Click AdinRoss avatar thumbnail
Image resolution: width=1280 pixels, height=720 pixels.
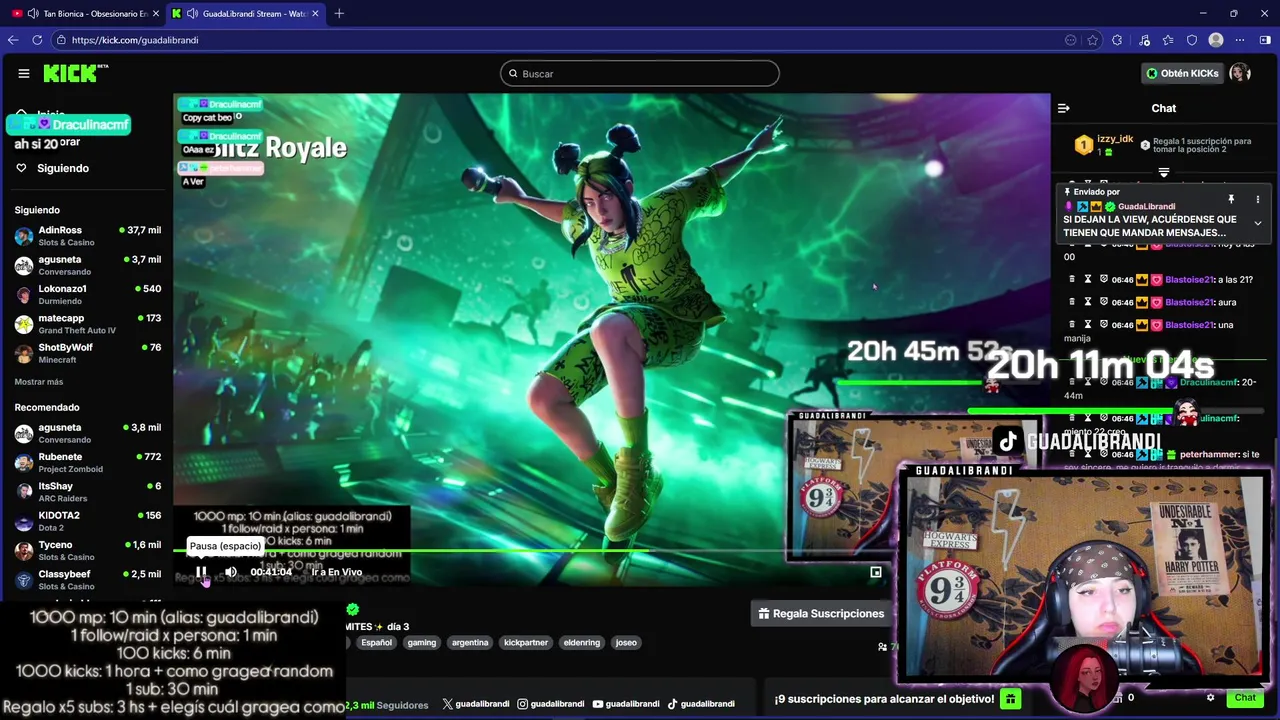[x=24, y=236]
